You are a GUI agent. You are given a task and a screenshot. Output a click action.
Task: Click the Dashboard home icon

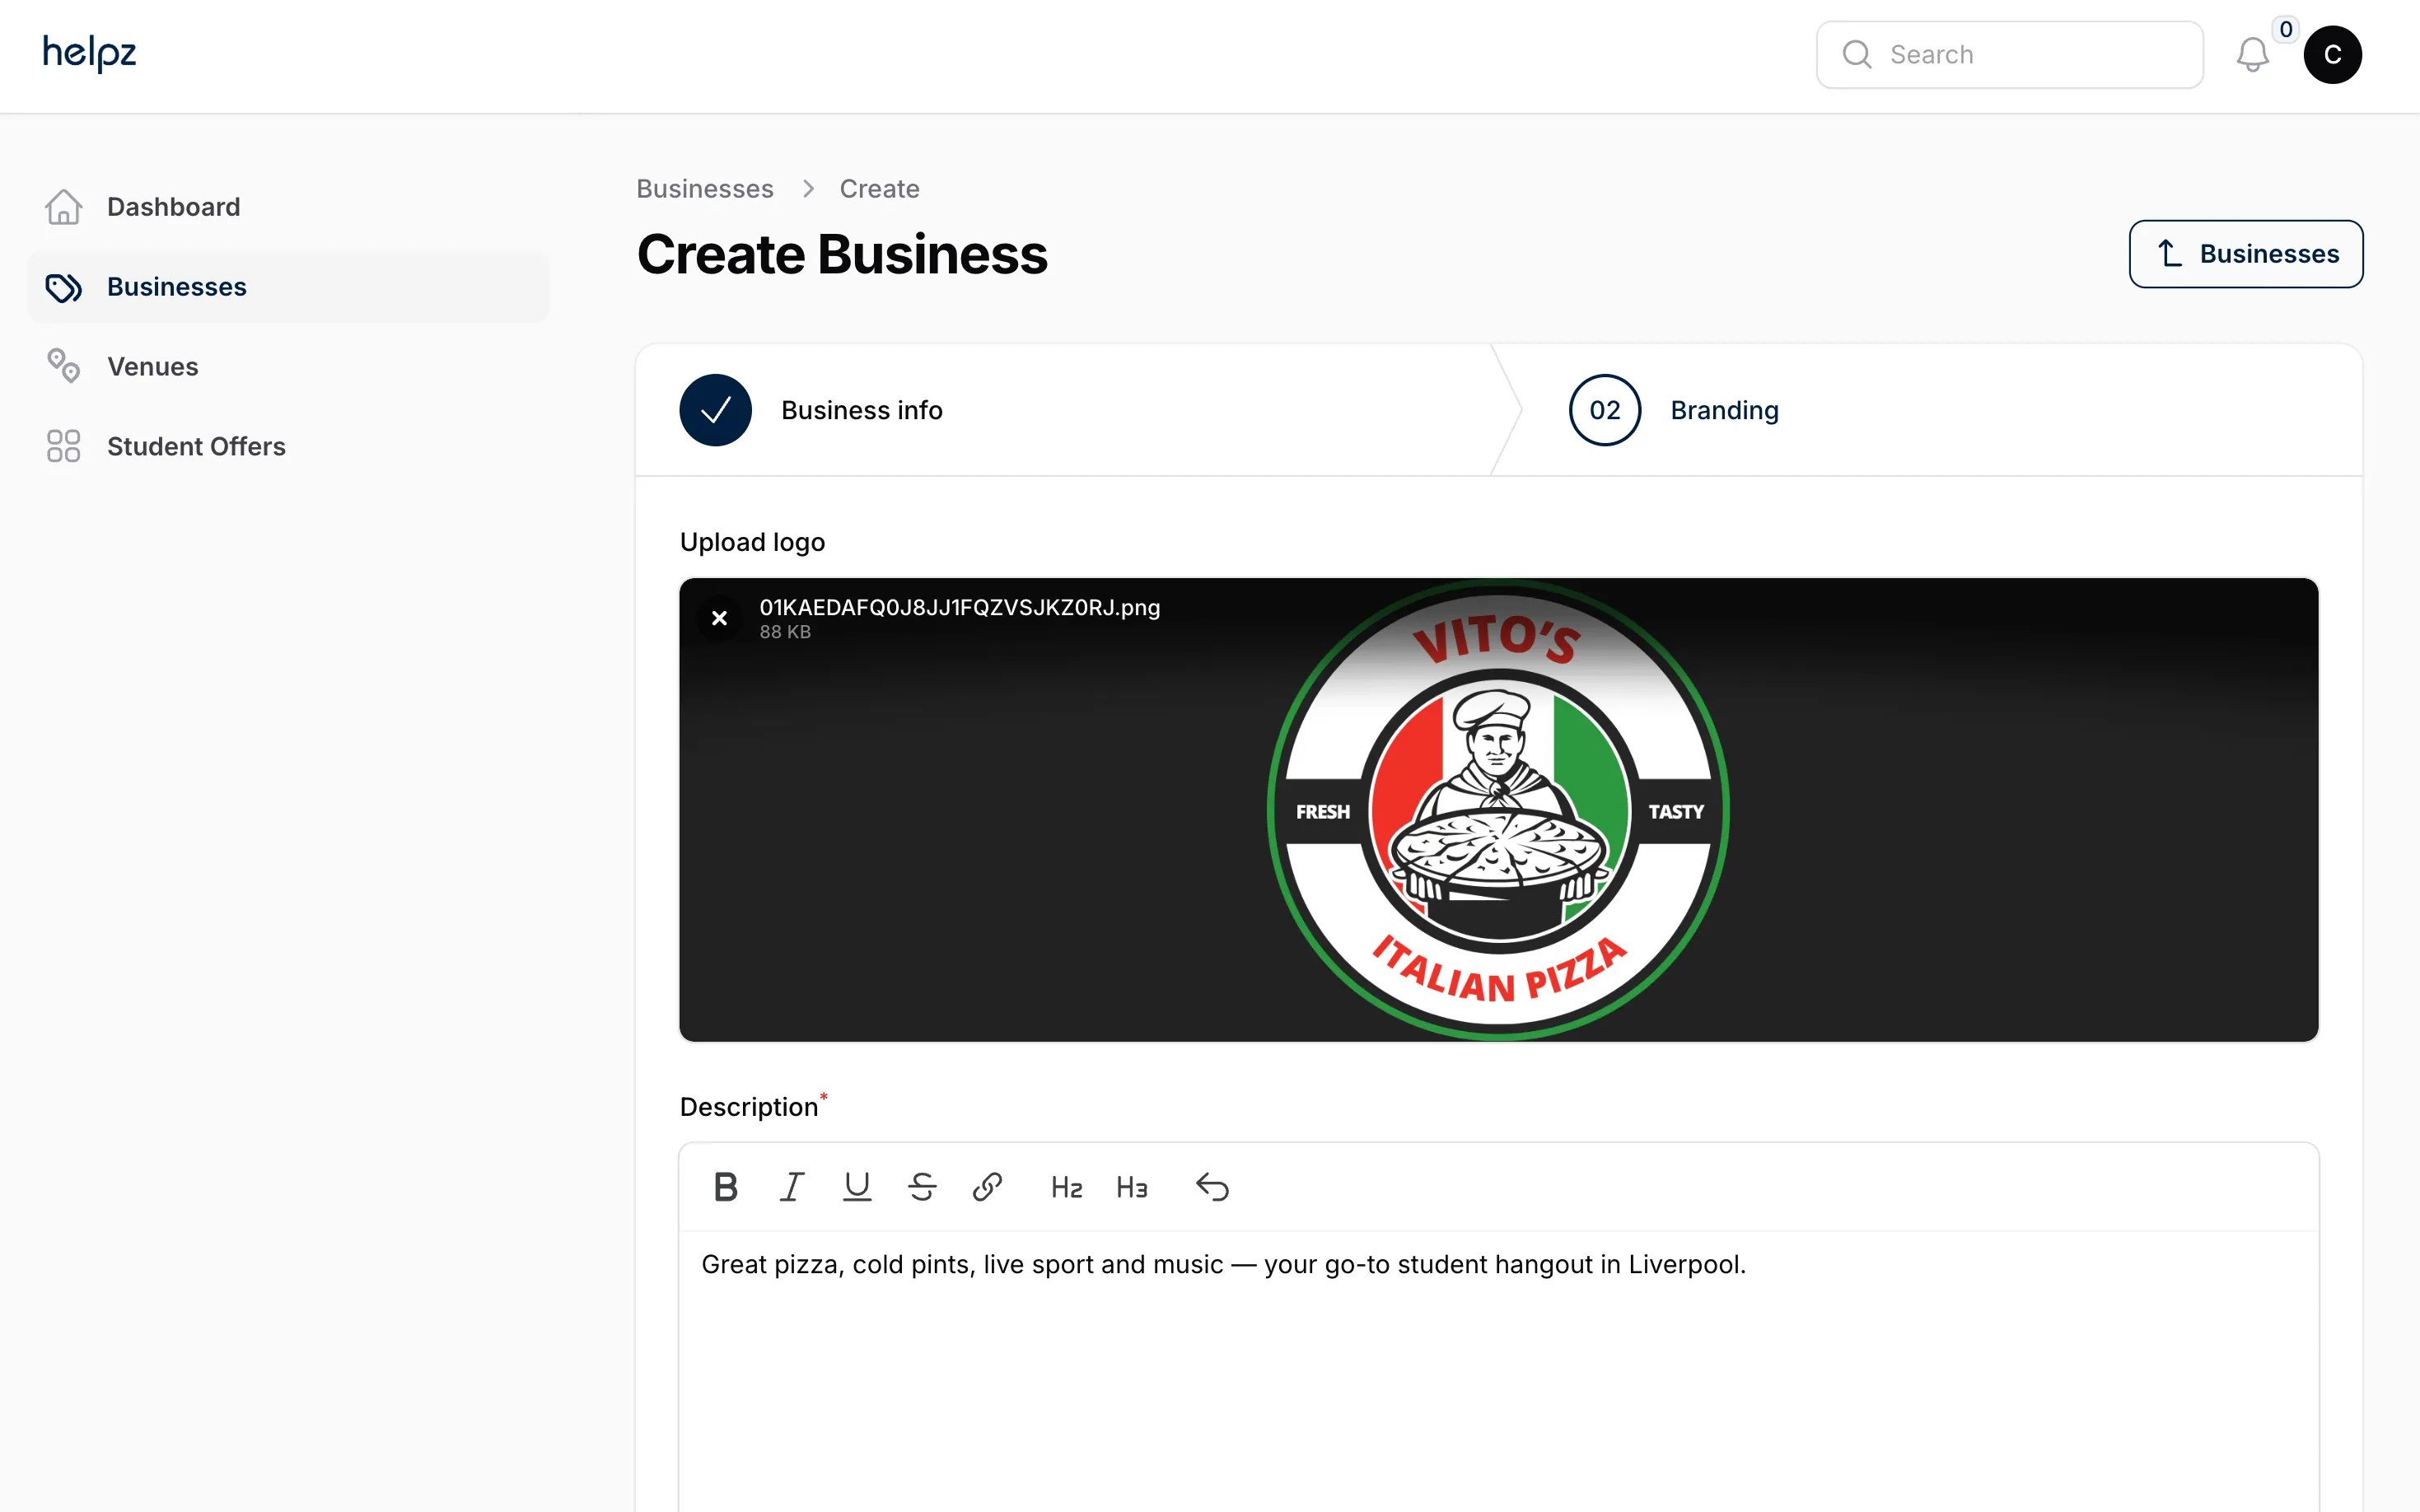point(64,207)
